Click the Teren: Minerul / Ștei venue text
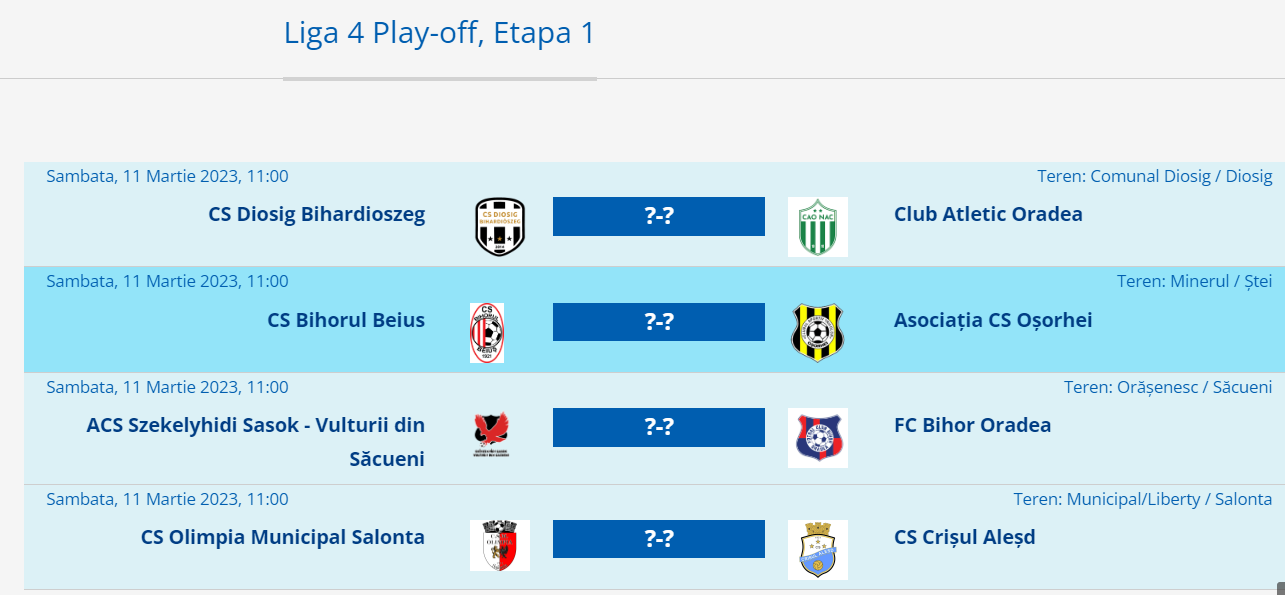 (1194, 281)
